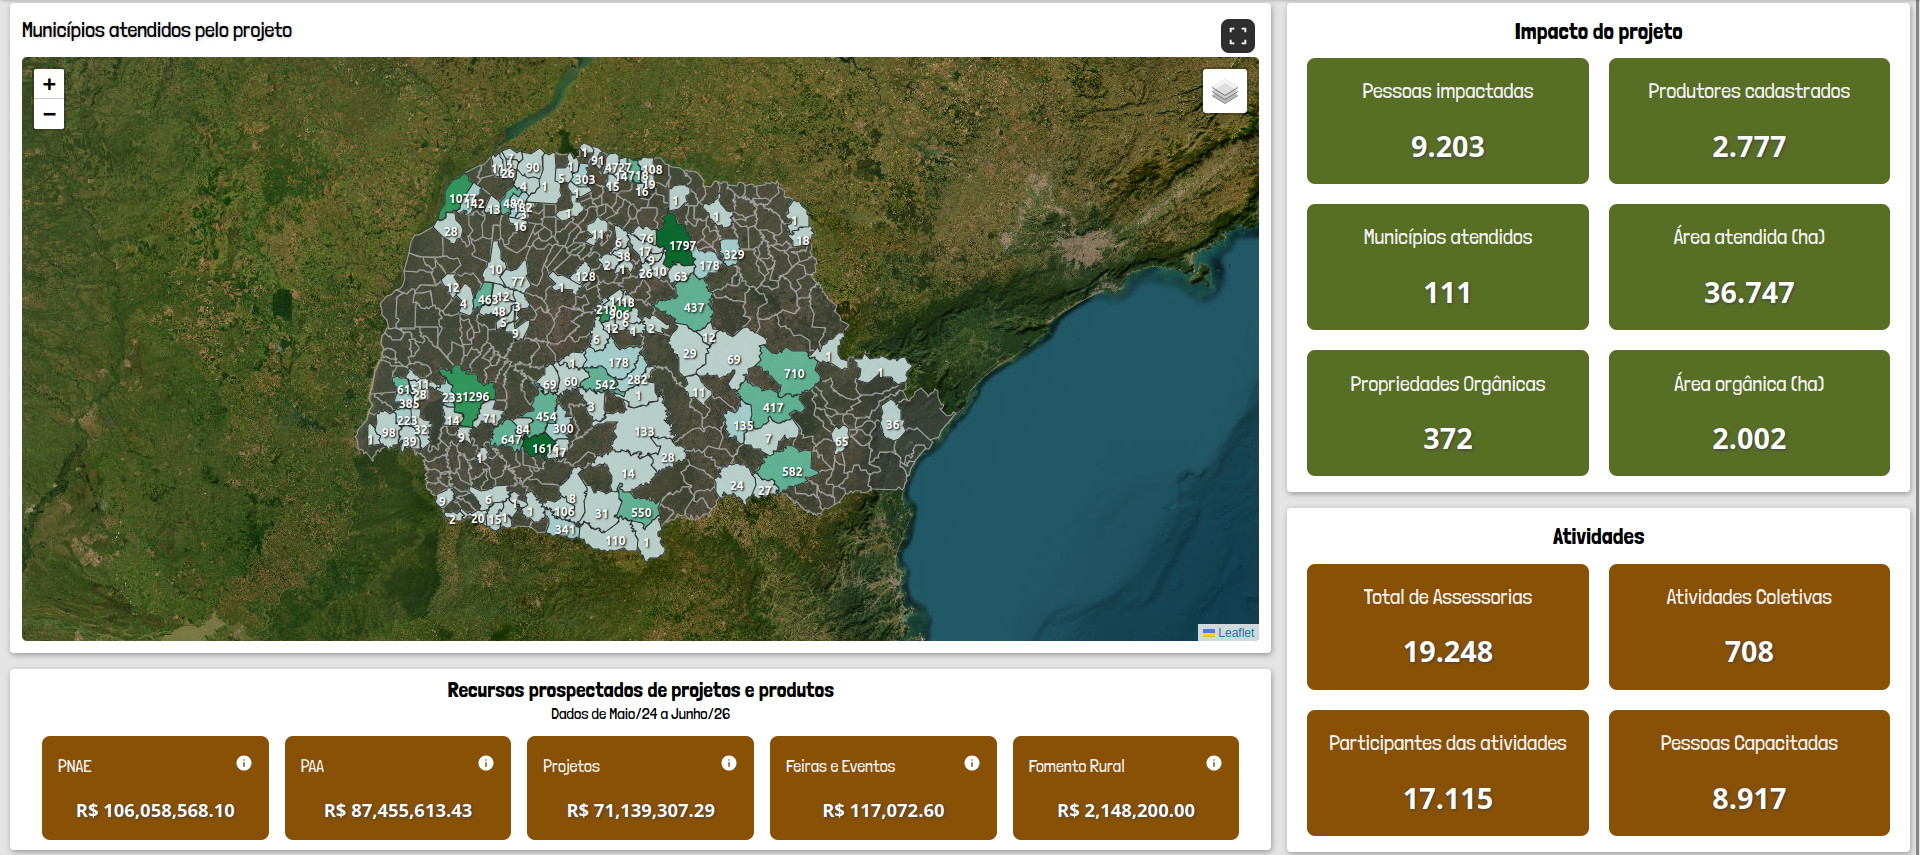Click the Total de Assessorias card
Screen dimensions: 1920x855
point(1447,627)
